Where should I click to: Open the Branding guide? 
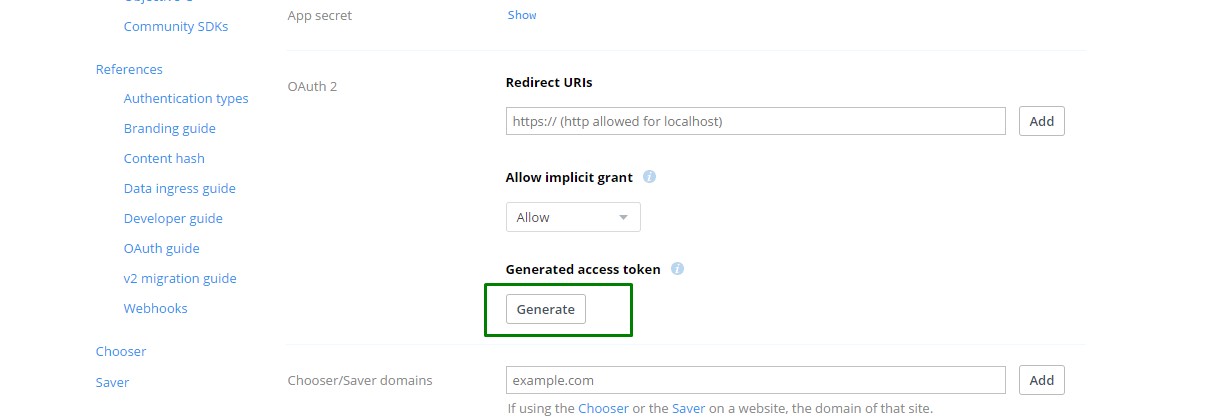click(x=169, y=128)
